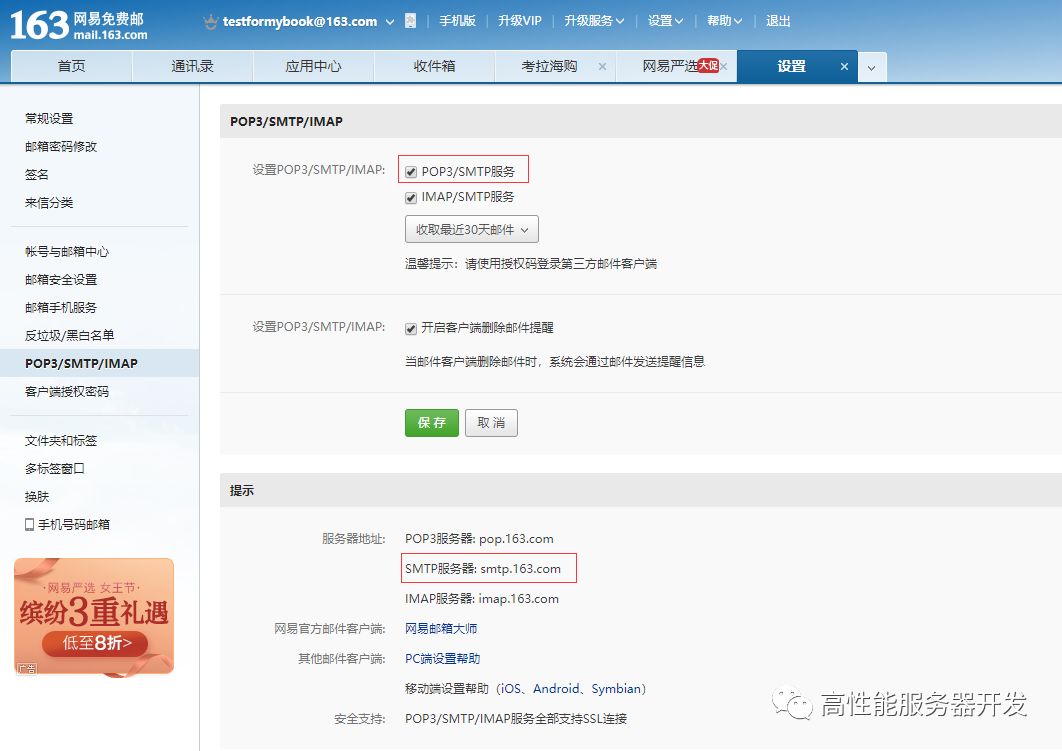This screenshot has width=1062, height=751.
Task: Open 邮箱手机服务 in the sidebar
Action: pos(61,307)
